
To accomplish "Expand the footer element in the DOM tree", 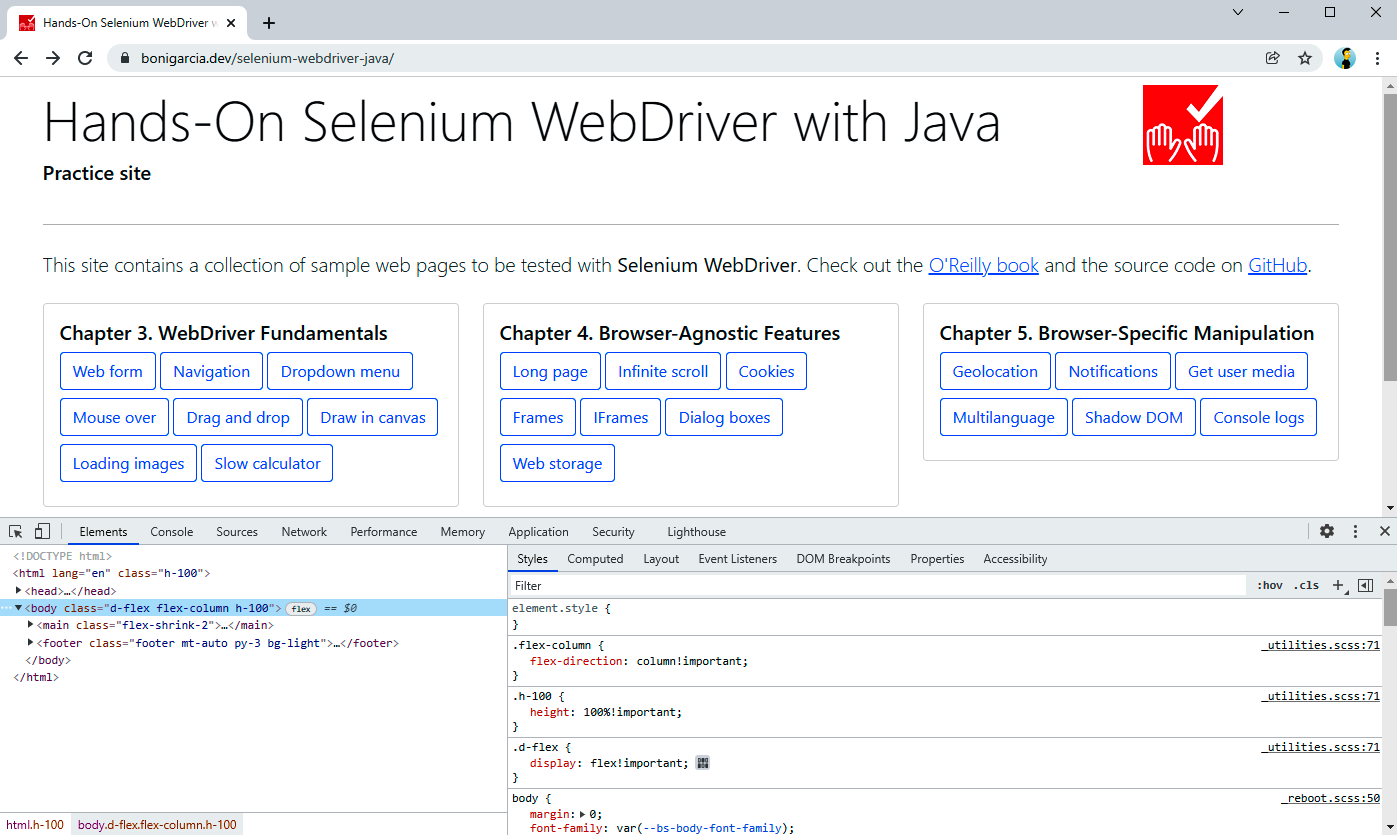I will [30, 642].
